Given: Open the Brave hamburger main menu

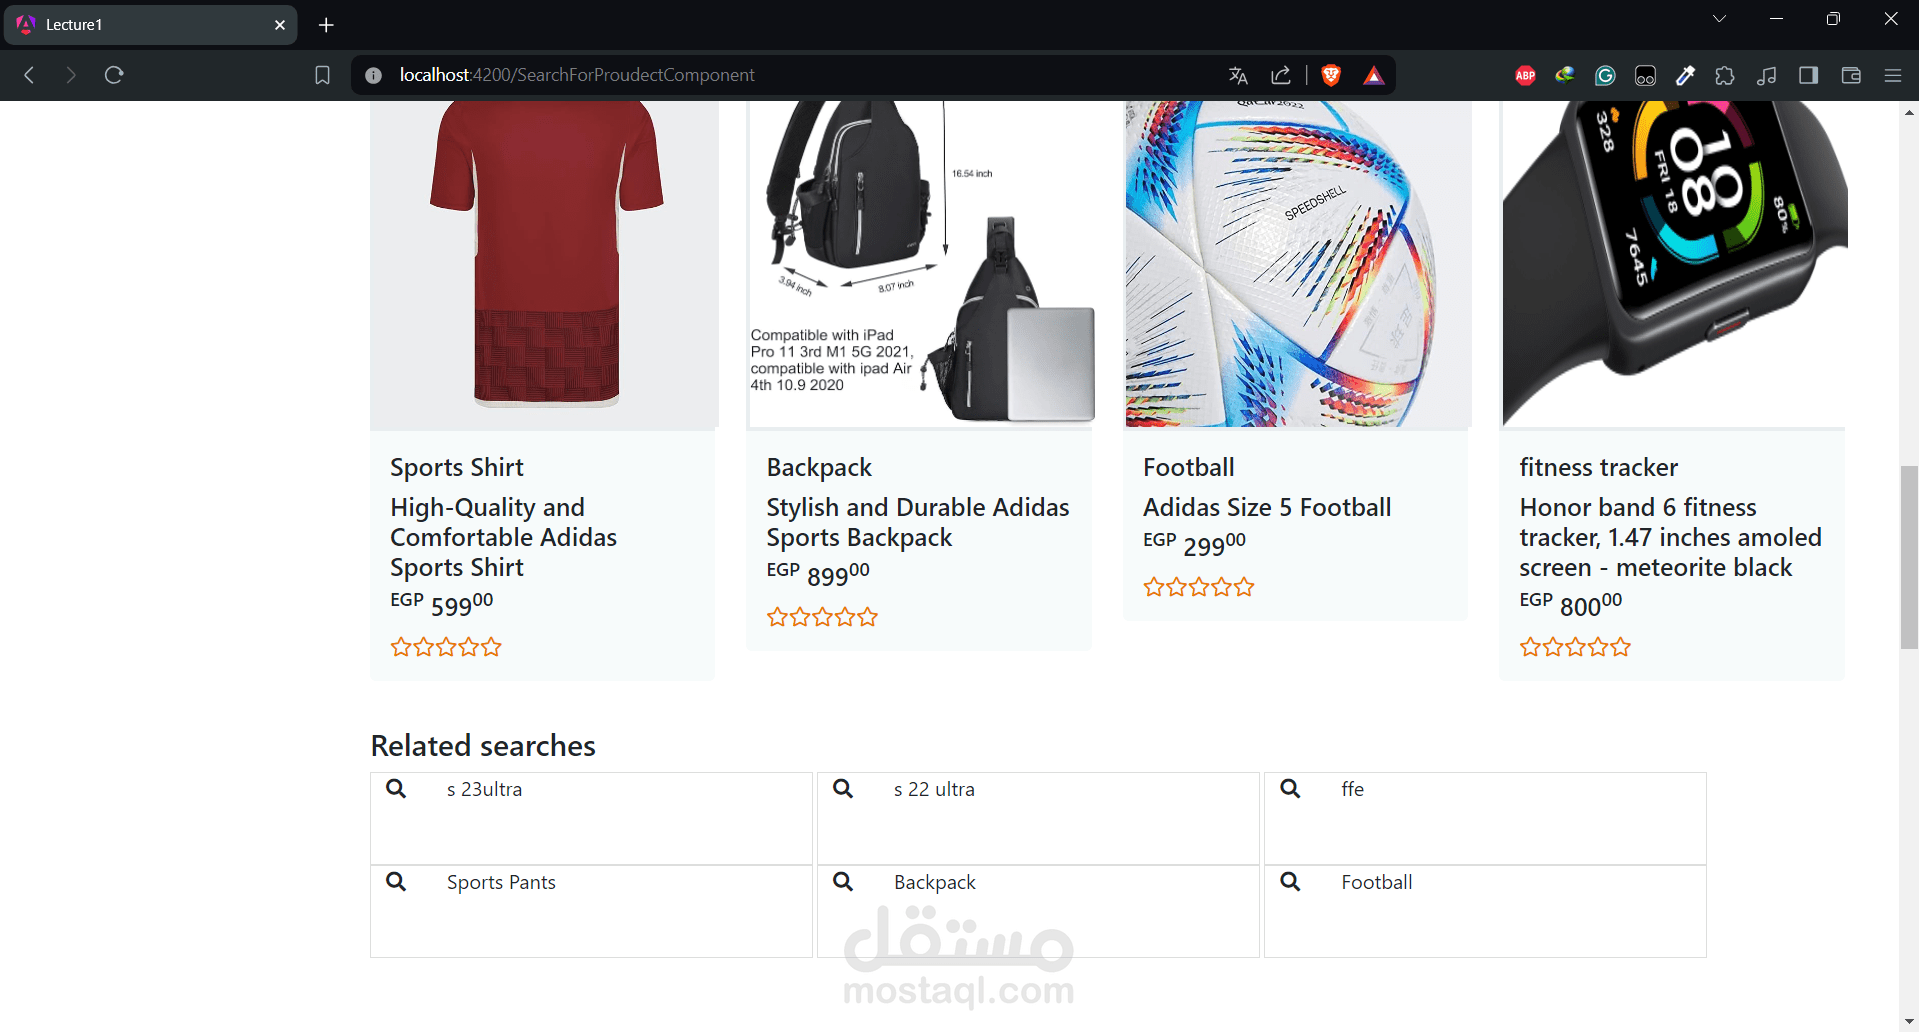Looking at the screenshot, I should click(1893, 75).
